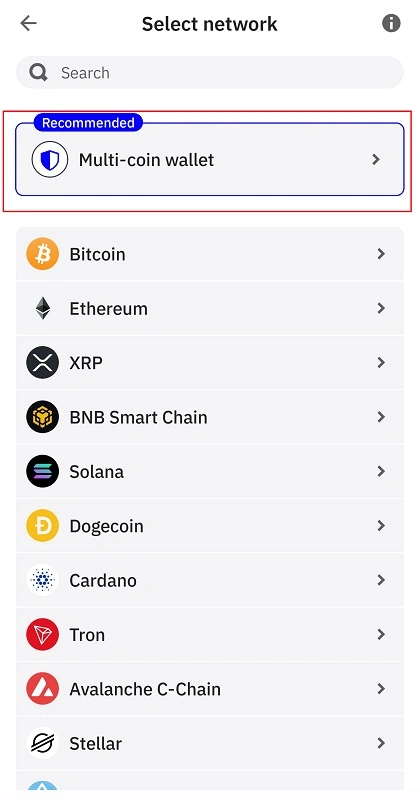Click the Multi-coin wallet shield icon
The width and height of the screenshot is (420, 800).
click(50, 160)
